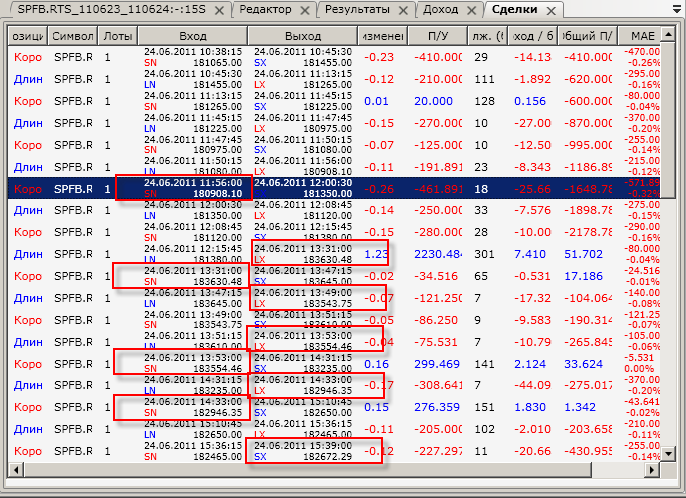Image resolution: width=686 pixels, height=498 pixels.
Task: Select the change value 0.16
Action: [376, 364]
